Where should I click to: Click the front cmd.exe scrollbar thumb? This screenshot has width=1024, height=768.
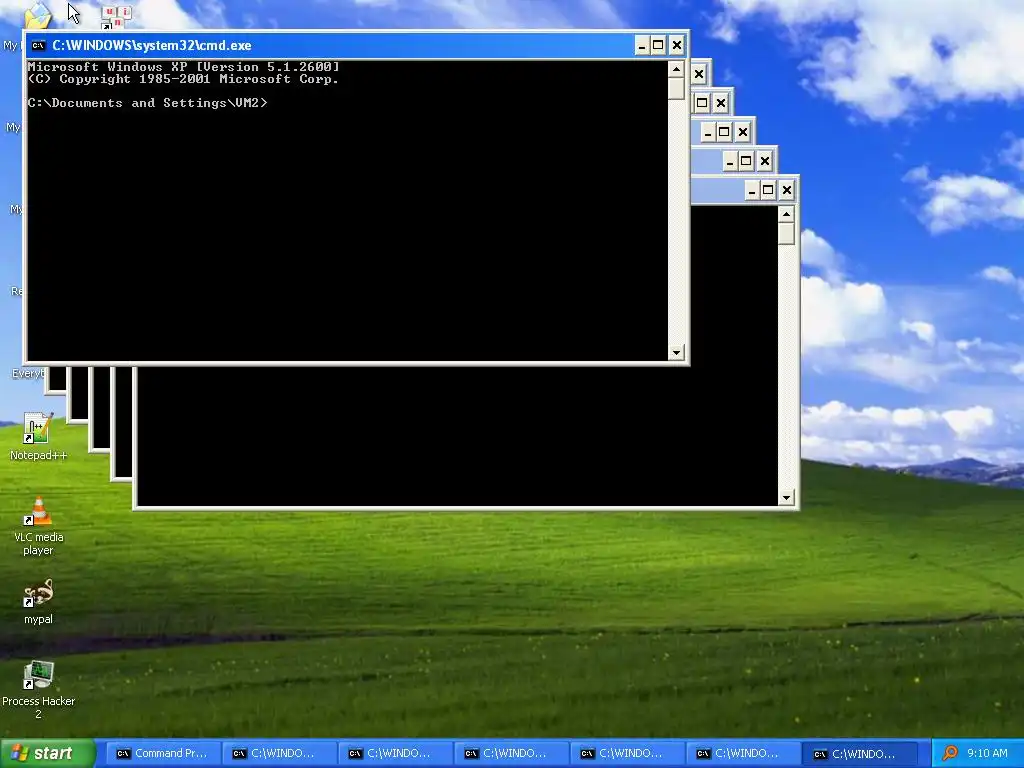[676, 88]
